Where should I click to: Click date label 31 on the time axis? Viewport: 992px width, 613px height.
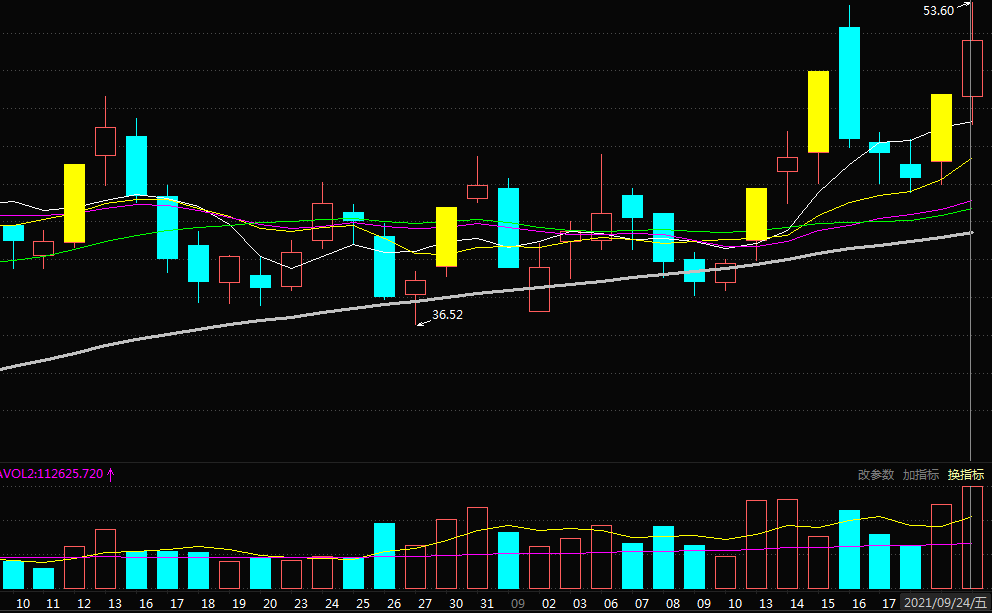(x=487, y=604)
